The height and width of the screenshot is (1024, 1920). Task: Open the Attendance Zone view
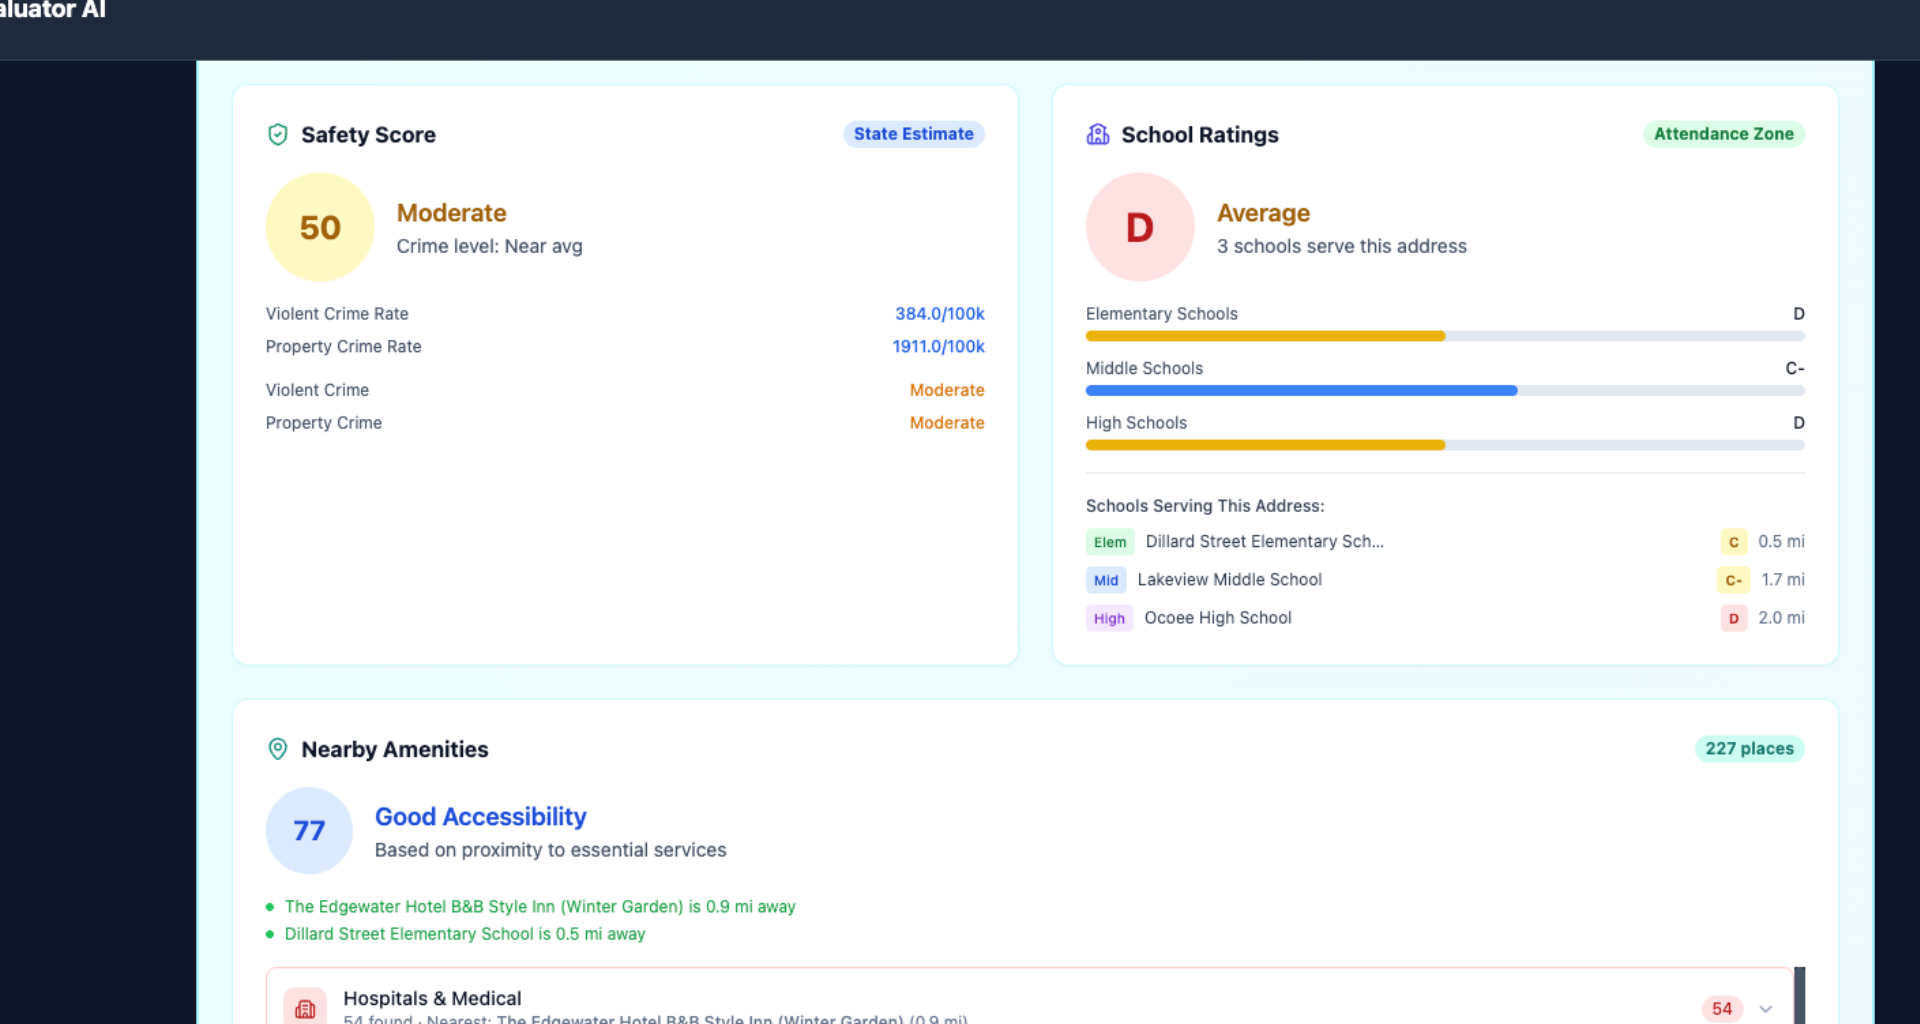click(x=1723, y=133)
